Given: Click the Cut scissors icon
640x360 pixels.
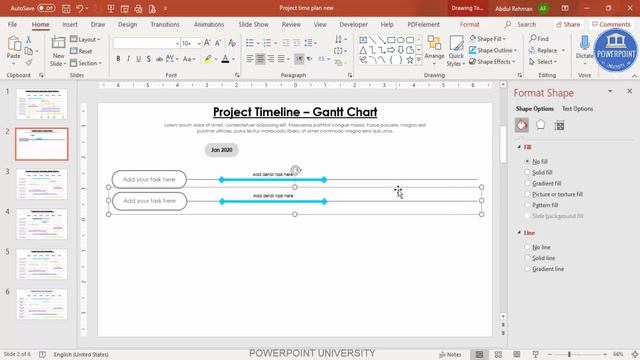Looking at the screenshot, I should (x=29, y=40).
